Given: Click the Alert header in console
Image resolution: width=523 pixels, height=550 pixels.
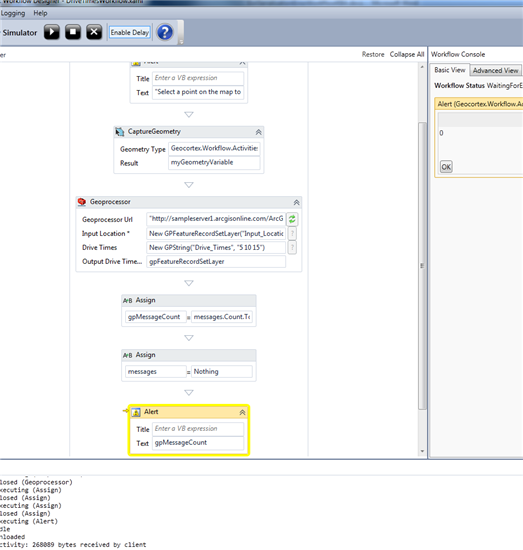Looking at the screenshot, I should tap(479, 104).
